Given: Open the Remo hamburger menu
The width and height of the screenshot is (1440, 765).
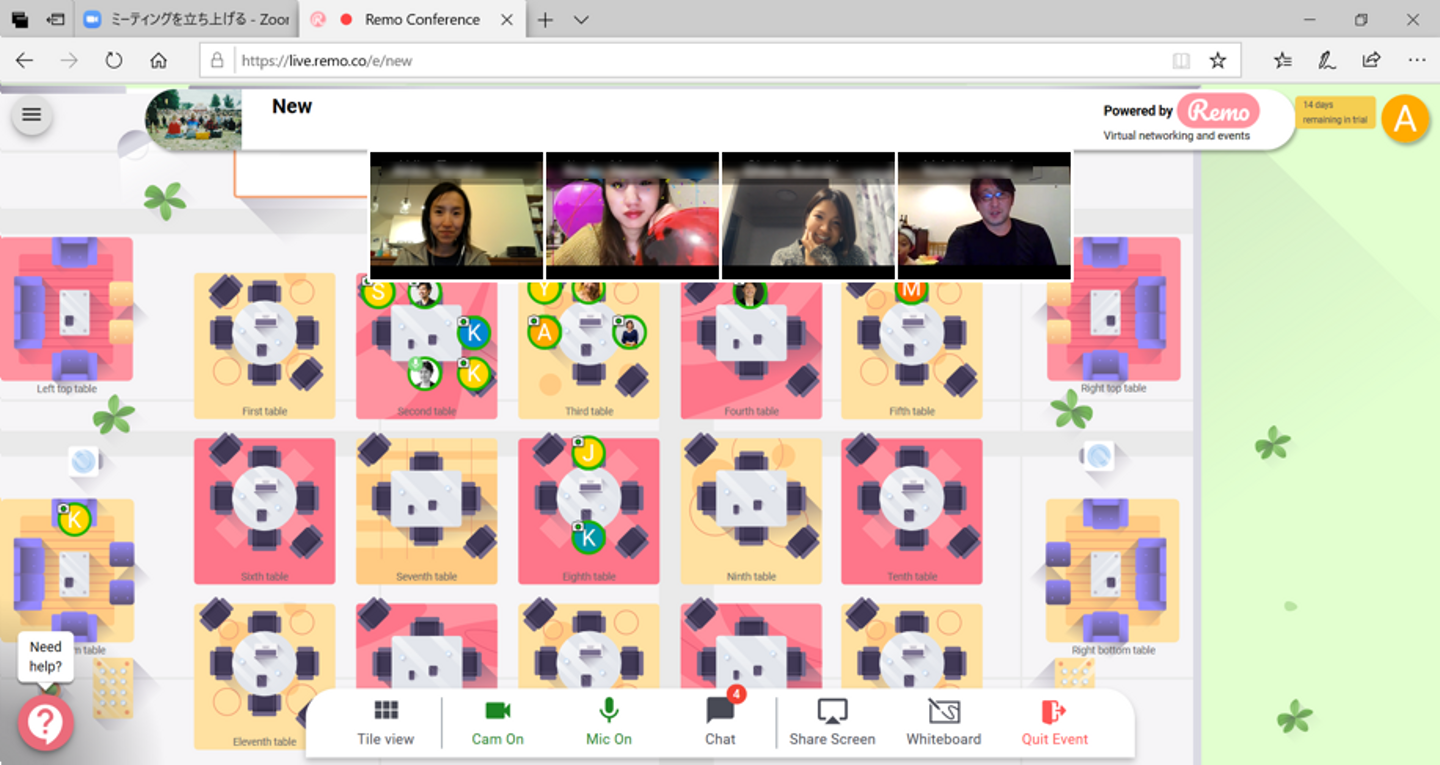Looking at the screenshot, I should coord(31,114).
